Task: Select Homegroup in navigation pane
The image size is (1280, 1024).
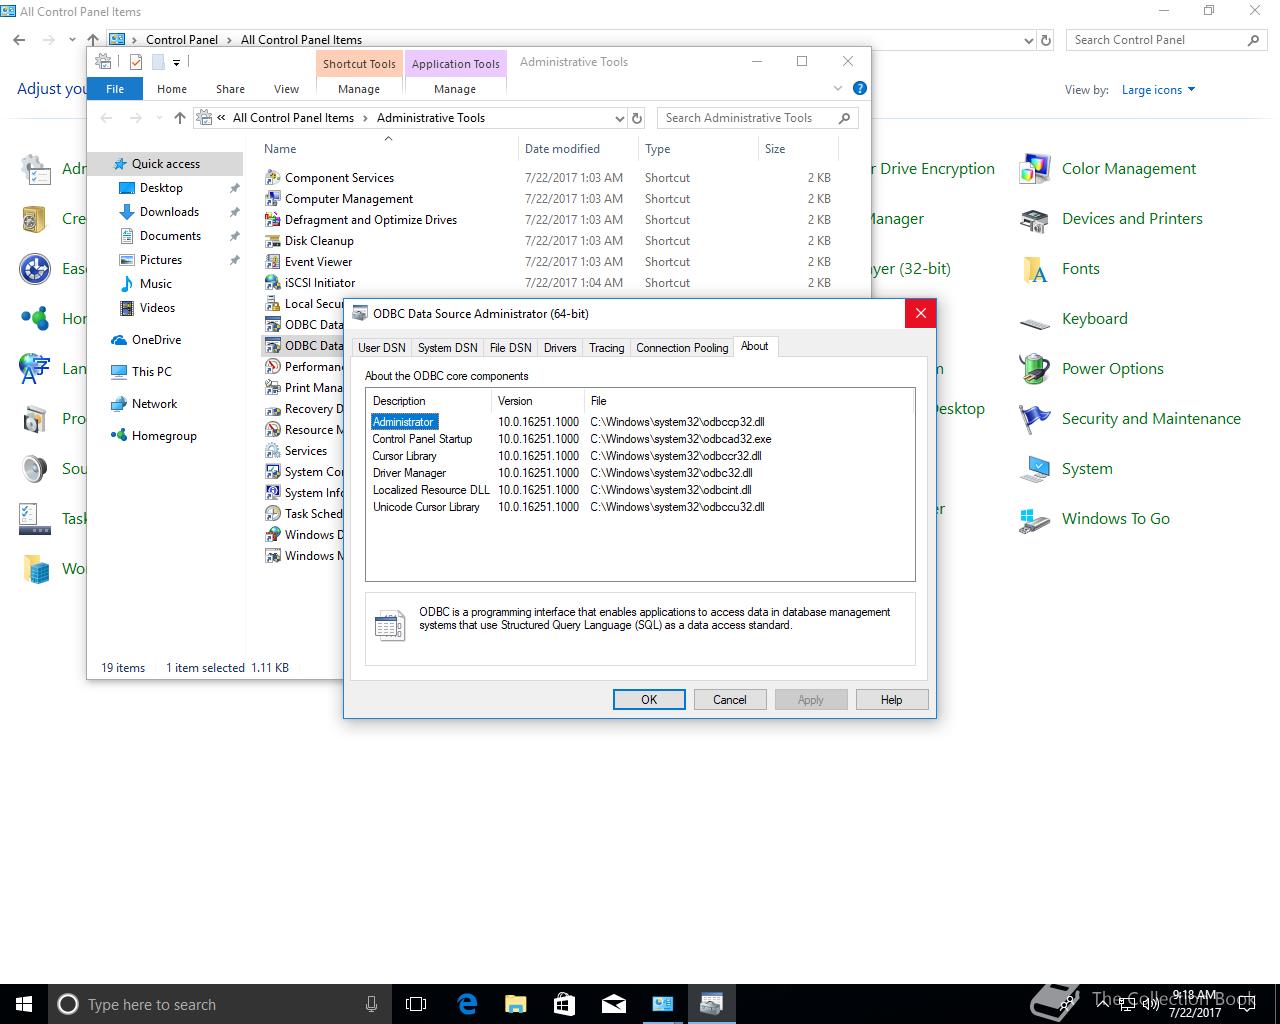Action: 164,436
